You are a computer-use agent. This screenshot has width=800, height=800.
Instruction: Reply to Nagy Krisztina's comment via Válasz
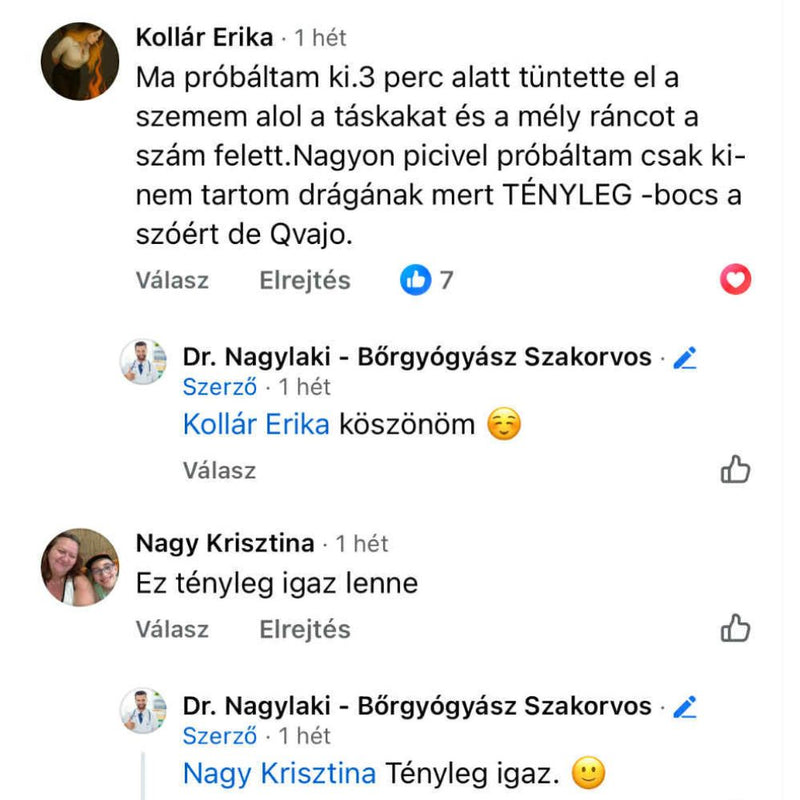[172, 630]
